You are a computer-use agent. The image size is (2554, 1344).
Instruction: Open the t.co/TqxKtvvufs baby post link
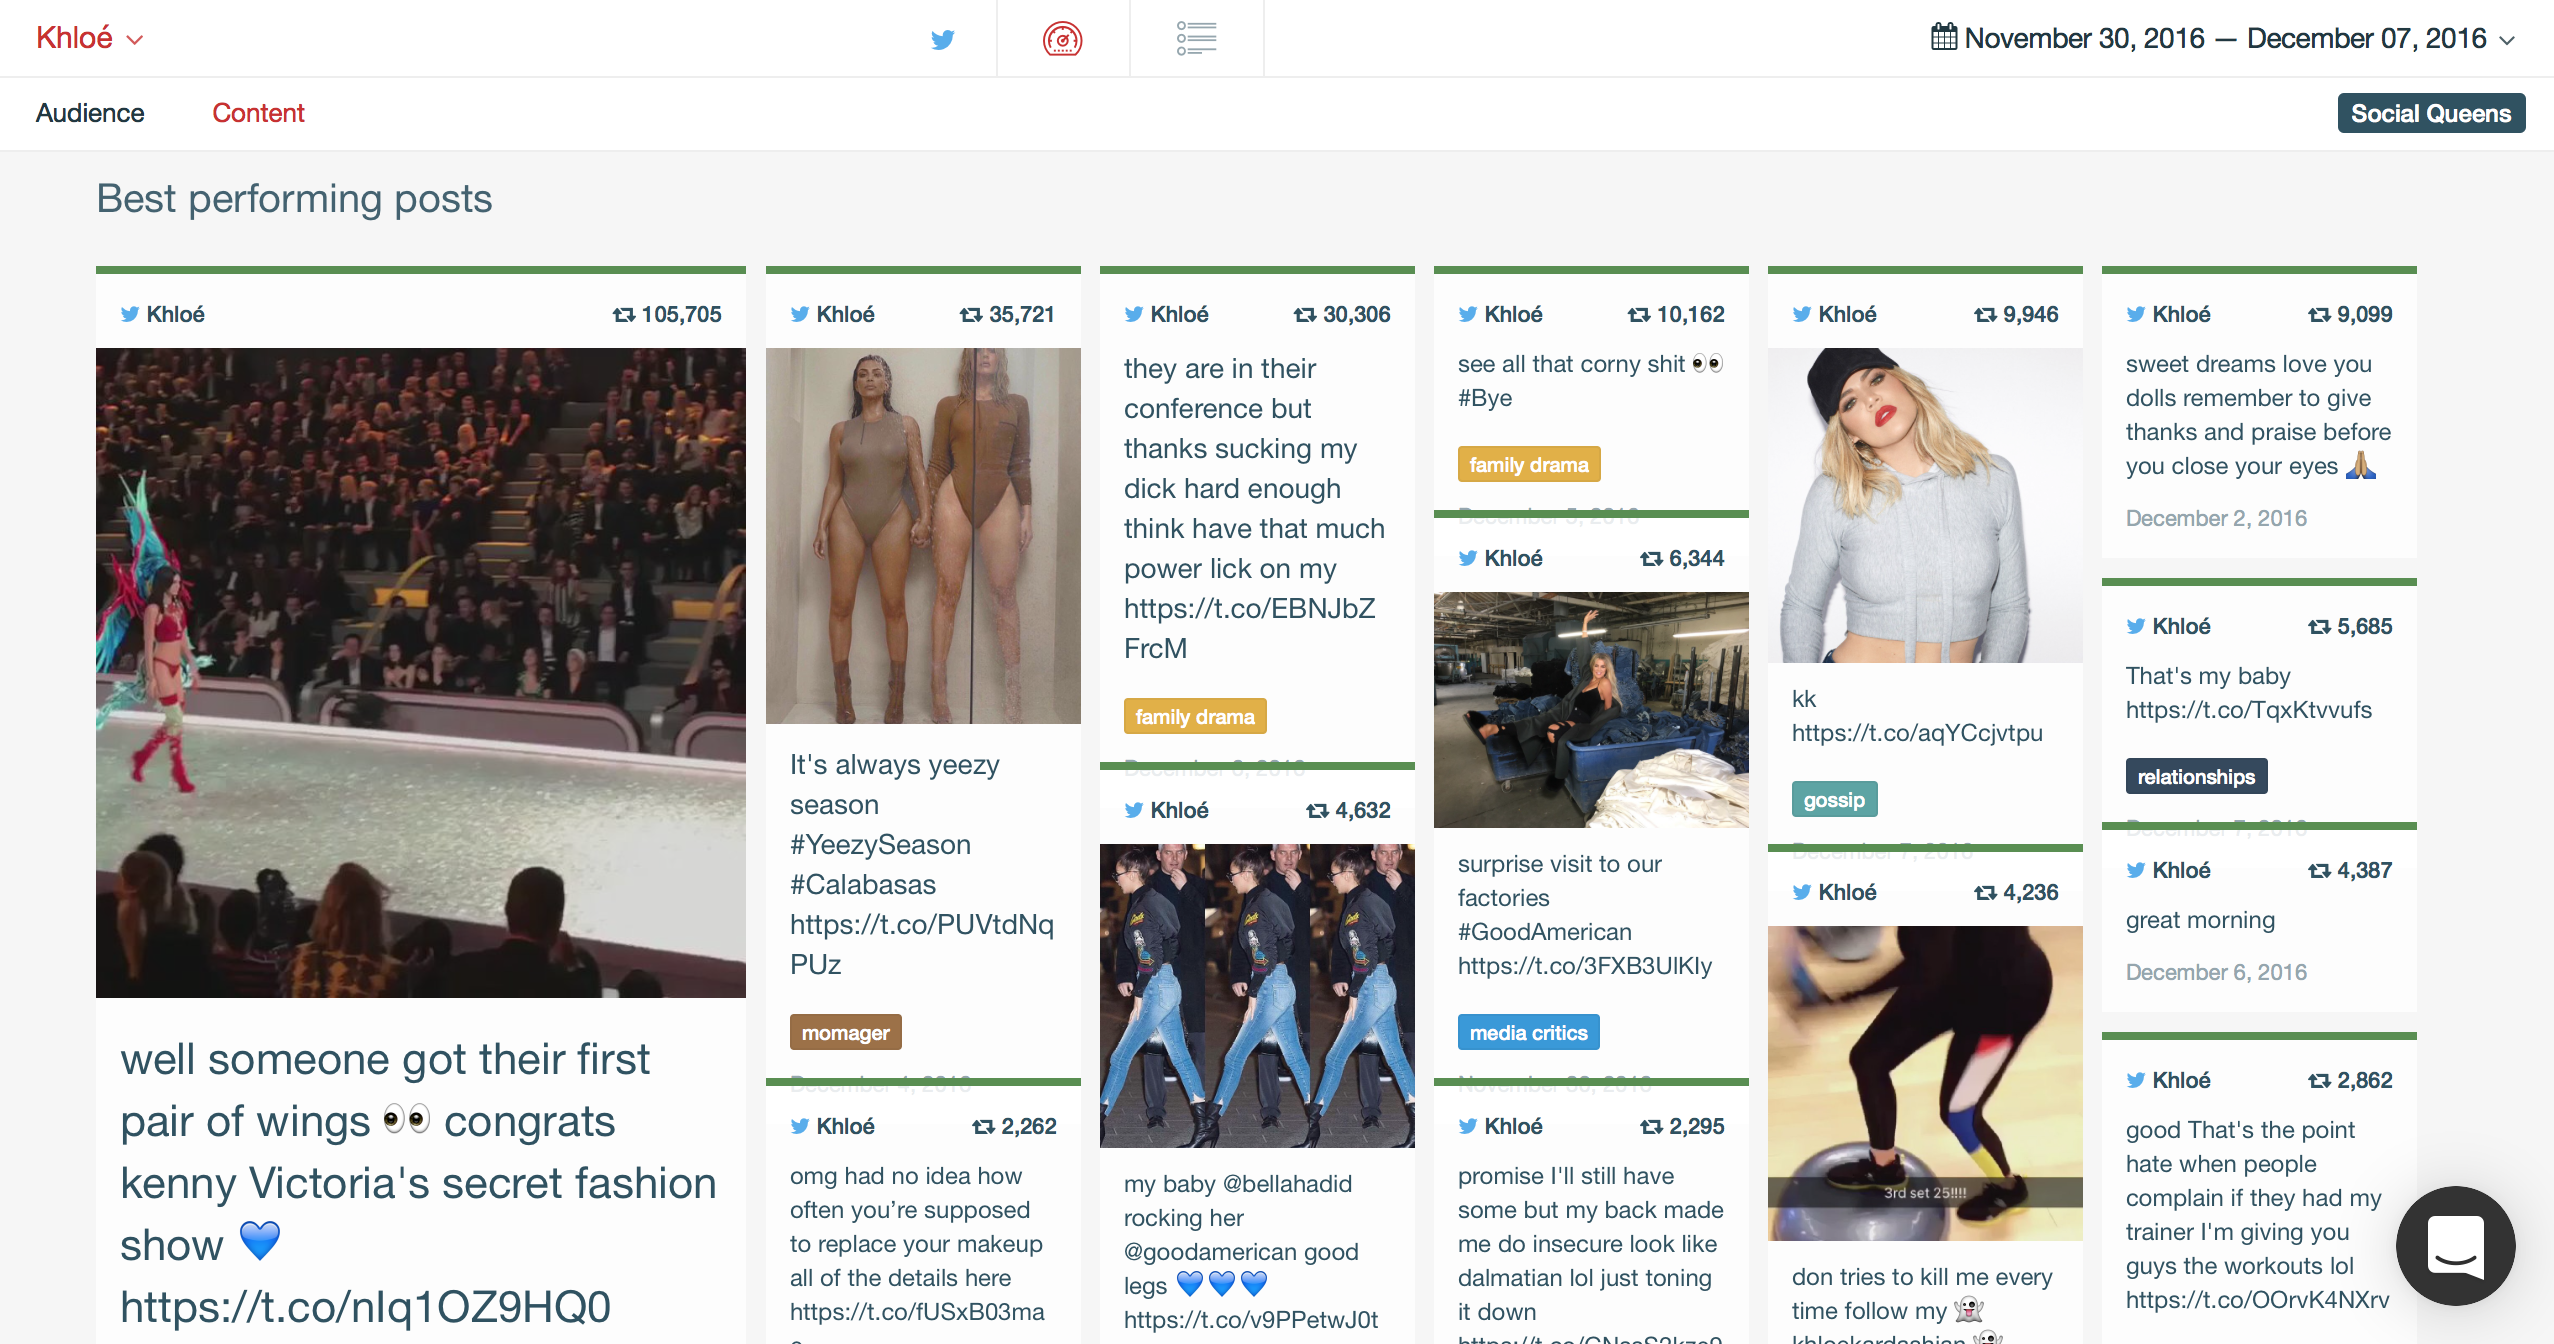click(2248, 710)
